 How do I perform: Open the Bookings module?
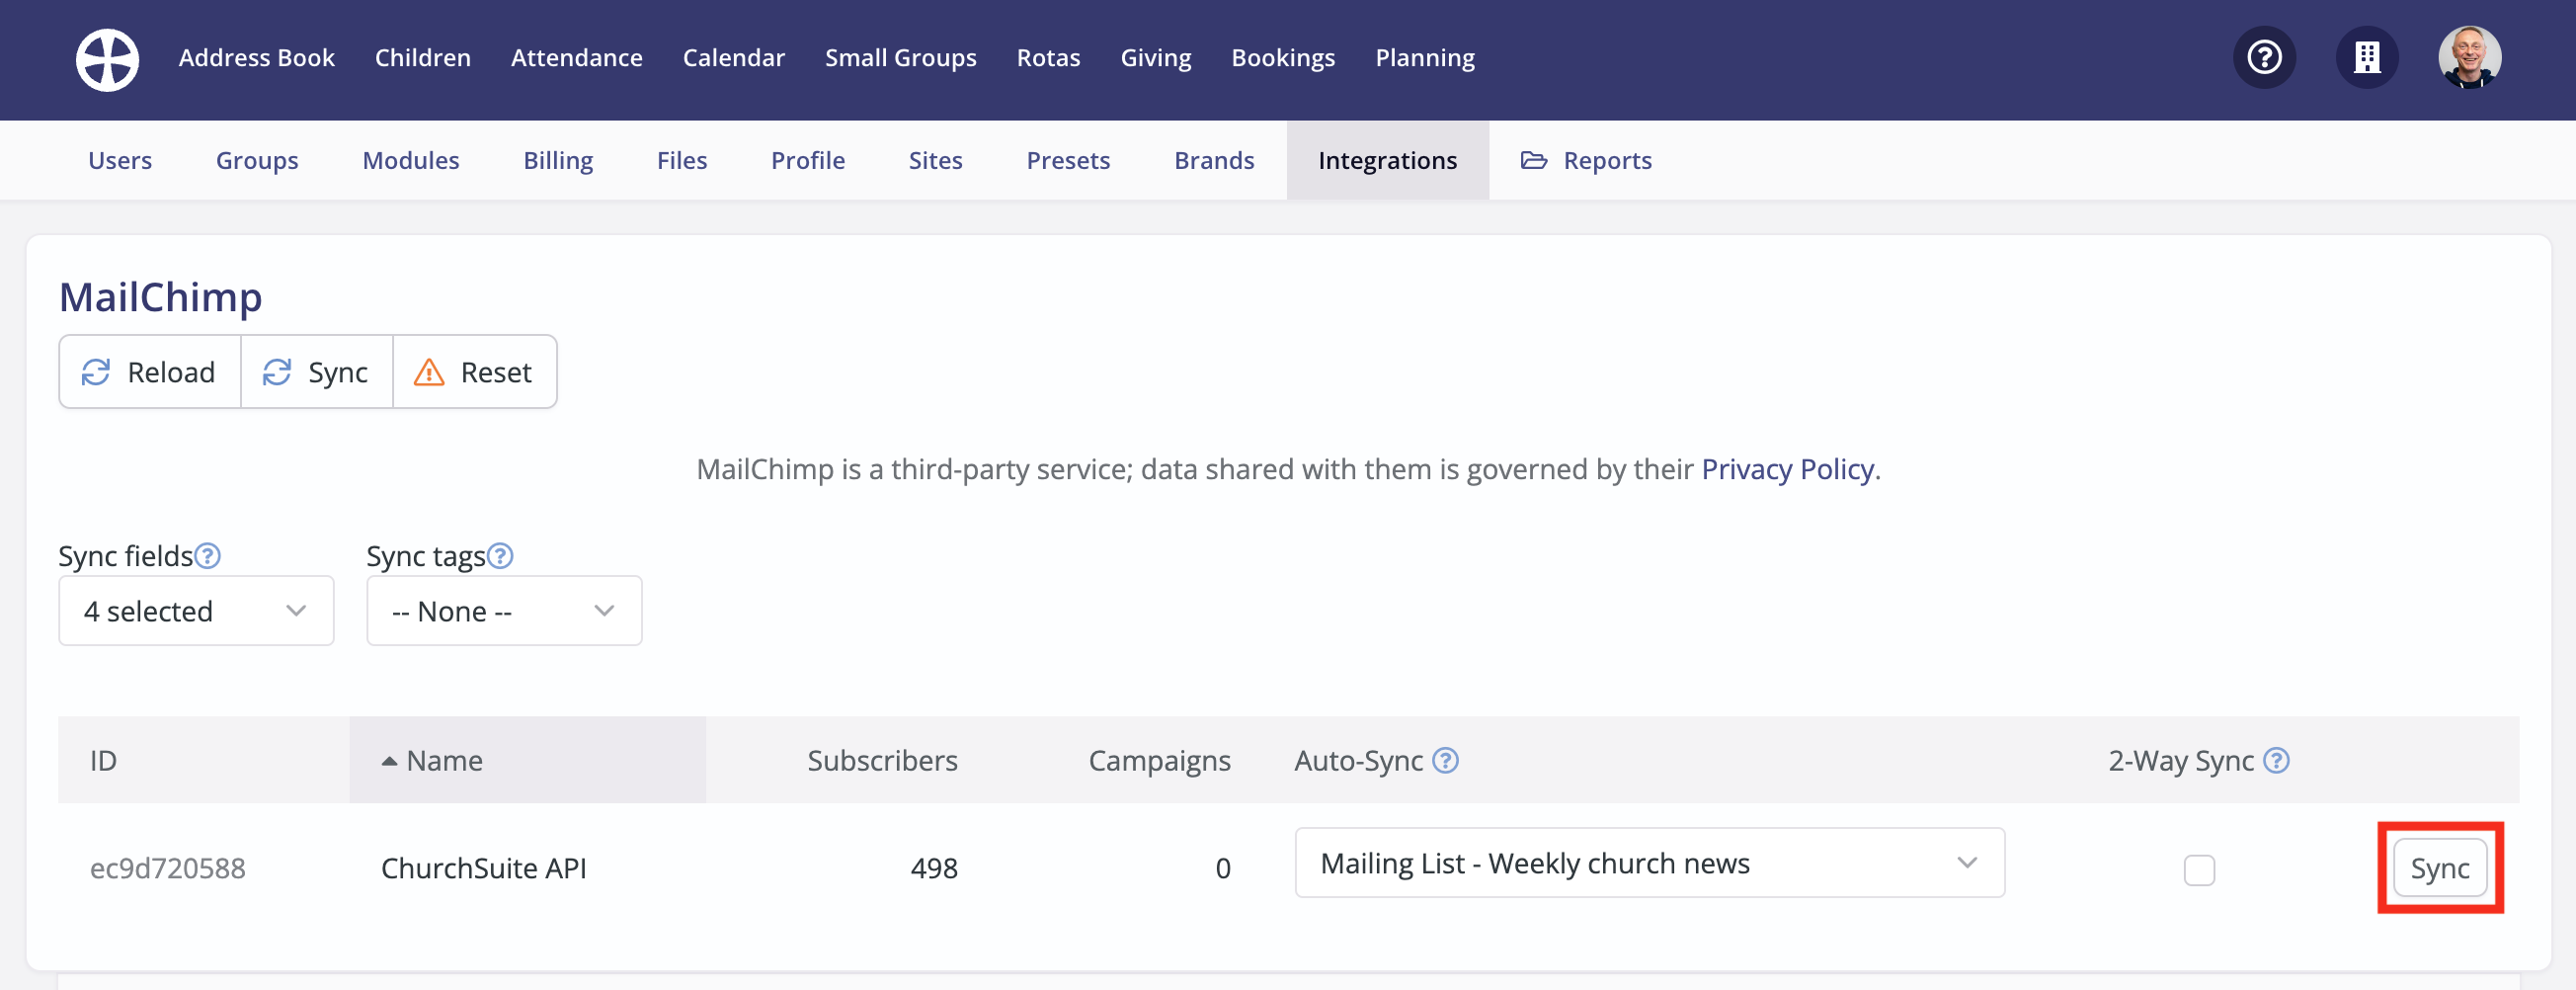1283,58
